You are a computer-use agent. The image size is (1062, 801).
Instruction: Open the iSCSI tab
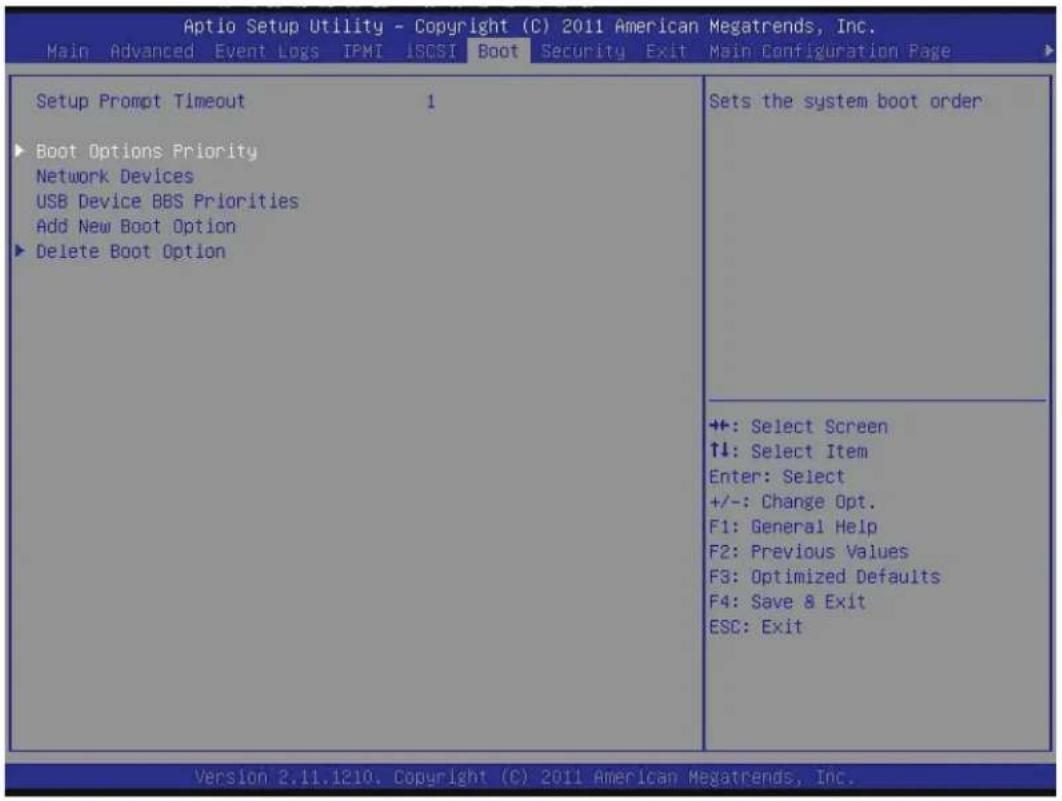431,51
